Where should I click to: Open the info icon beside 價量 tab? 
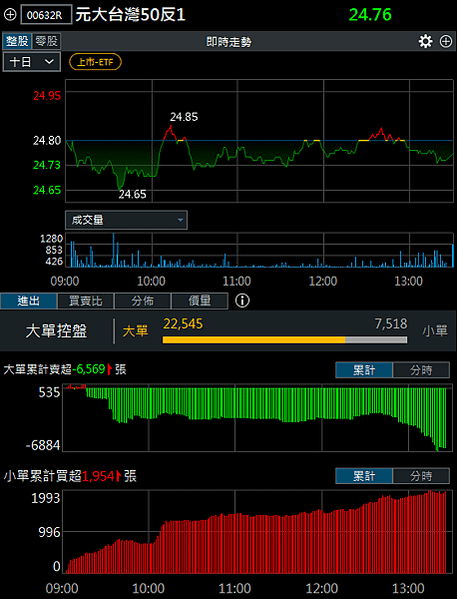(242, 301)
